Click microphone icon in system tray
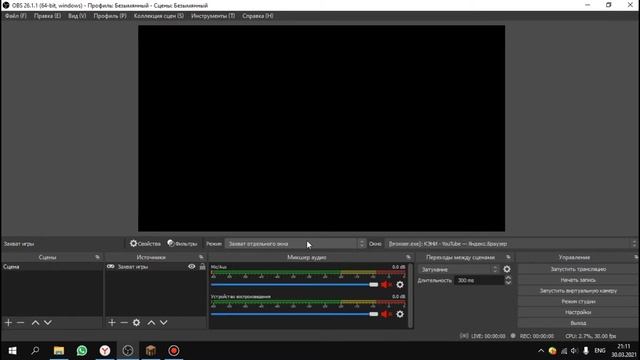 tap(586, 351)
